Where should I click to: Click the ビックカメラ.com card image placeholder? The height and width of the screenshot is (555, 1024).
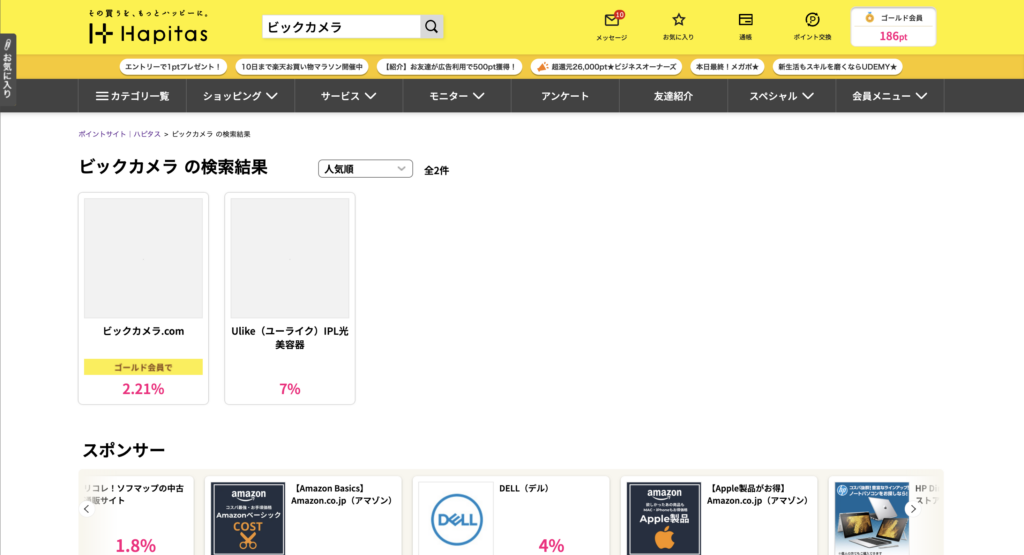(x=143, y=258)
